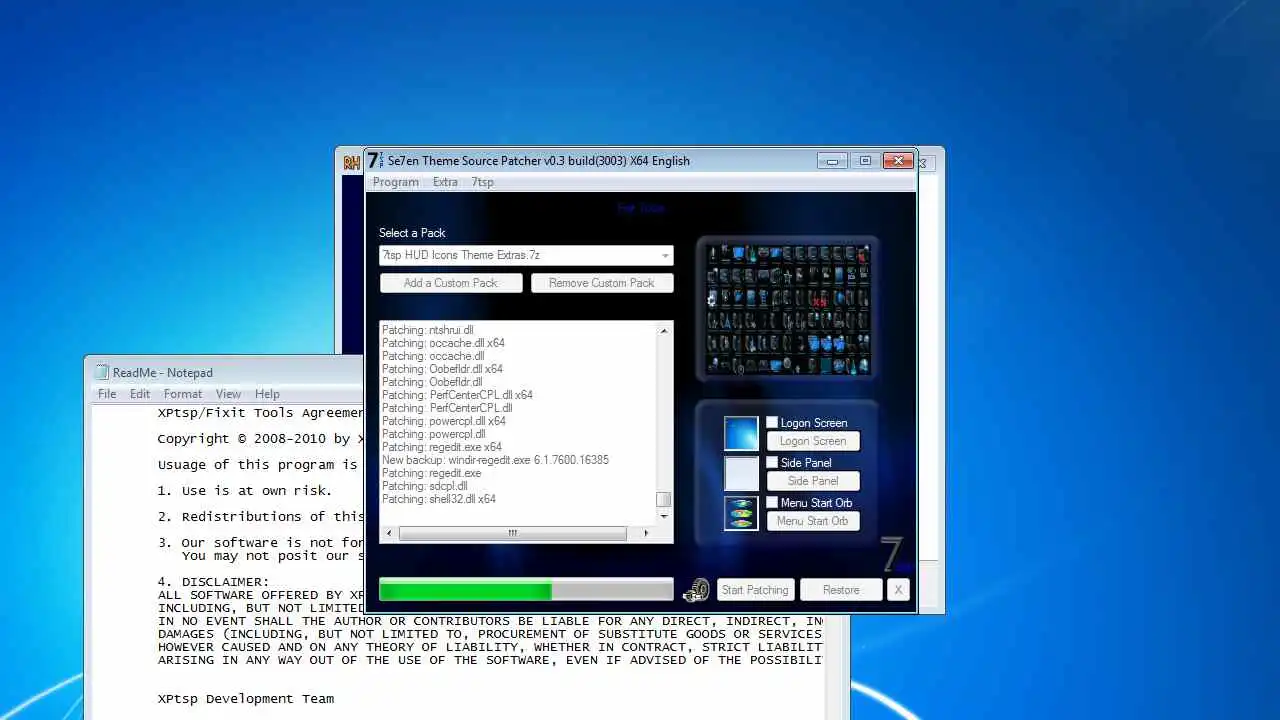
Task: Click the gear icon beside Start Patching
Action: pyautogui.click(x=696, y=591)
